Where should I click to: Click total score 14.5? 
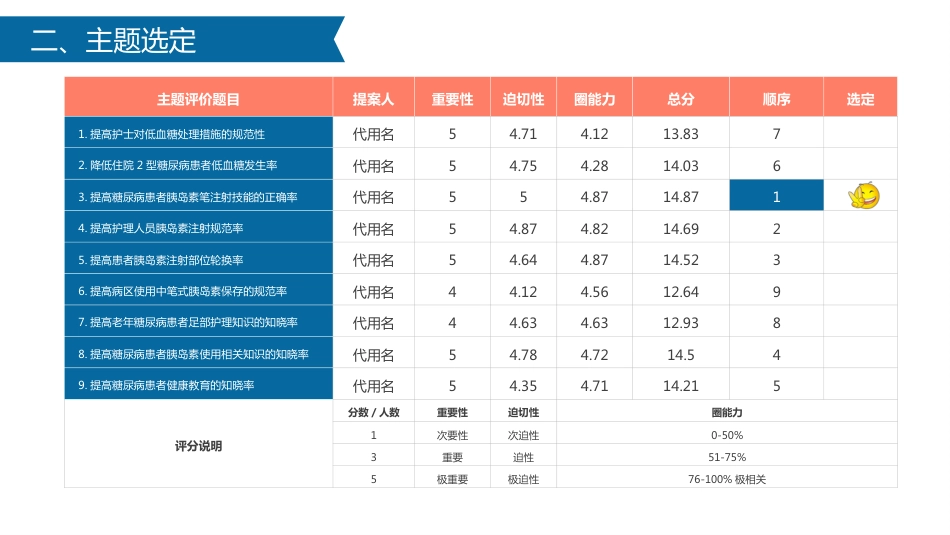click(x=680, y=354)
